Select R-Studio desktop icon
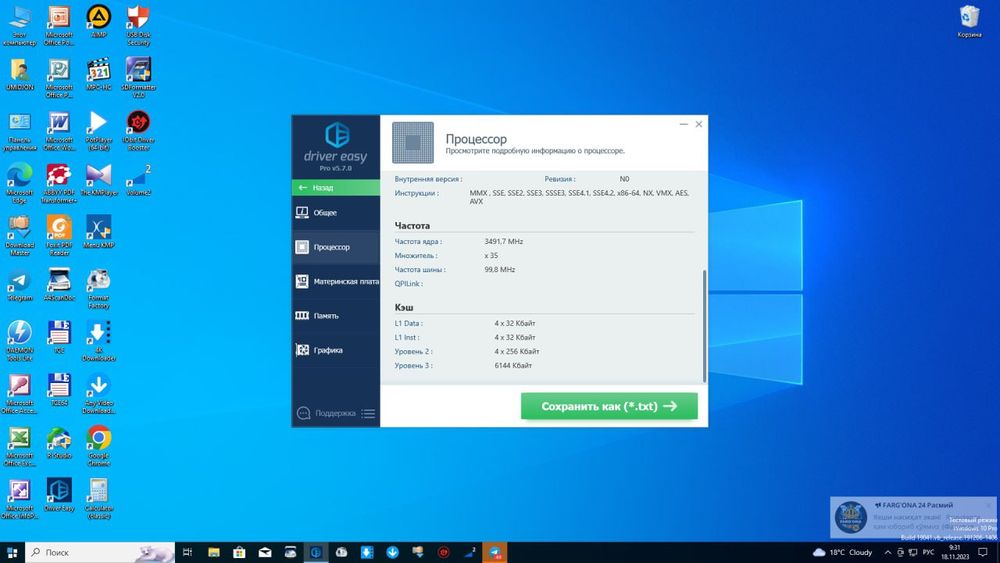 click(x=59, y=442)
